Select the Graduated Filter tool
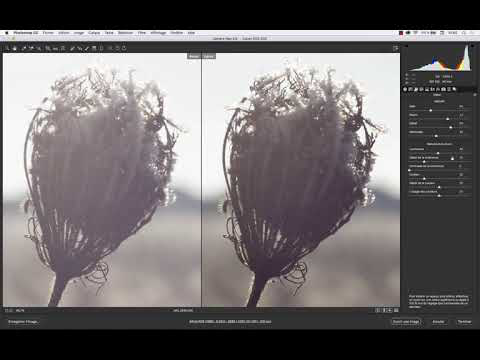The width and height of the screenshot is (480, 360). tap(94, 48)
